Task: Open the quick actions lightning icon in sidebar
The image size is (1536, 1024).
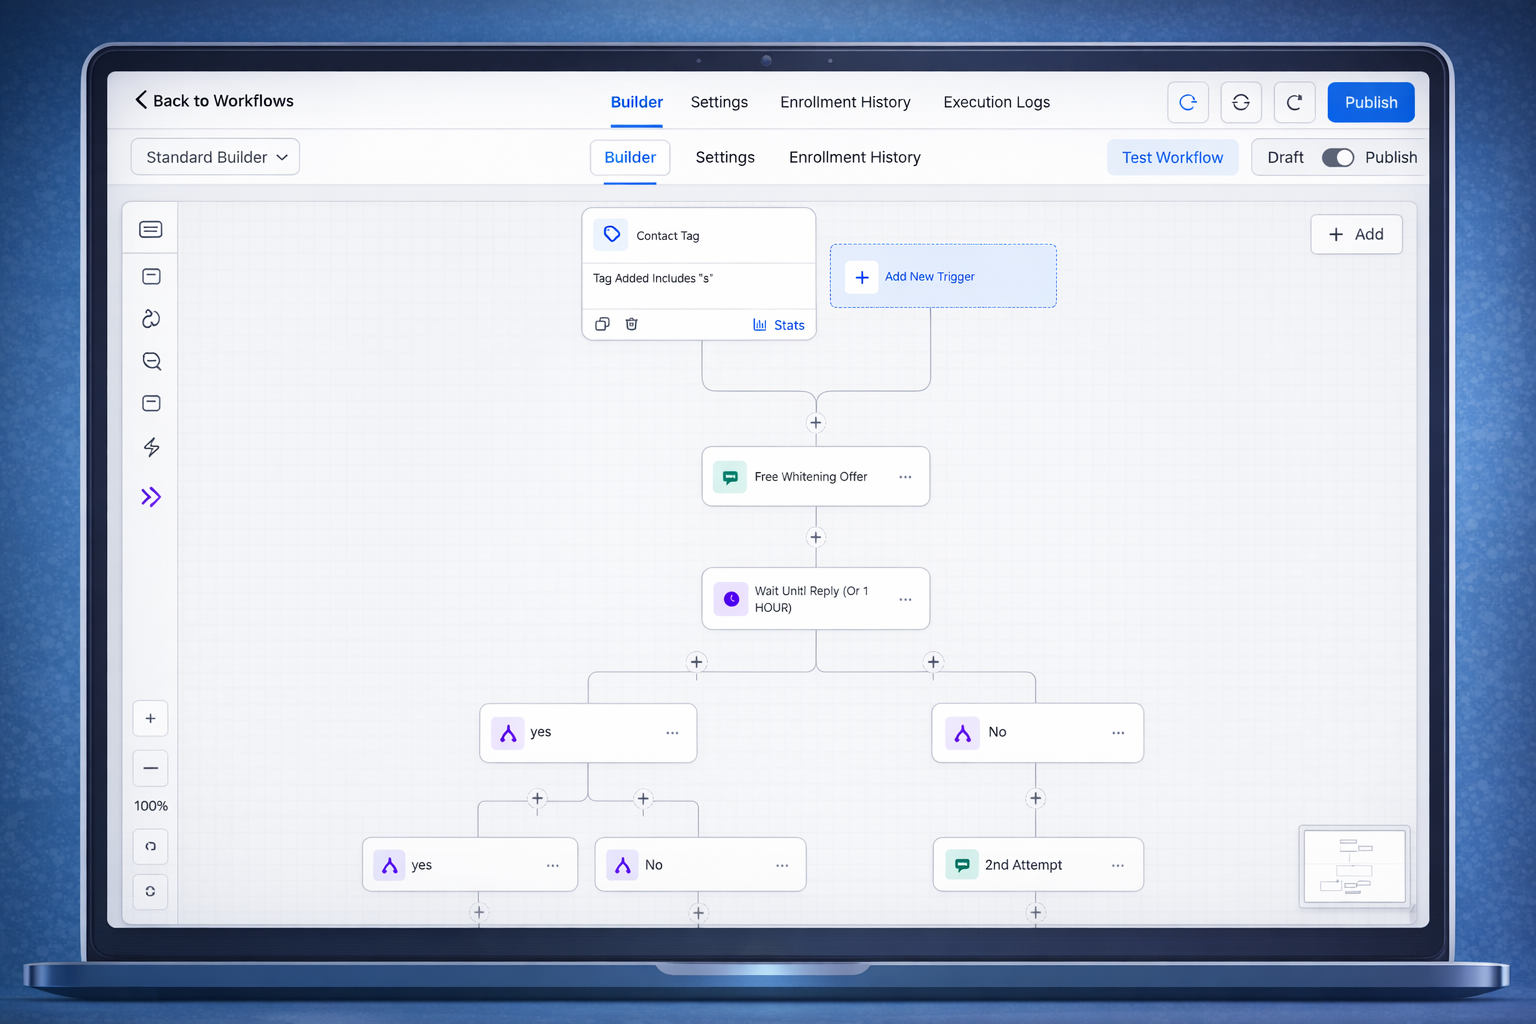Action: (x=151, y=447)
